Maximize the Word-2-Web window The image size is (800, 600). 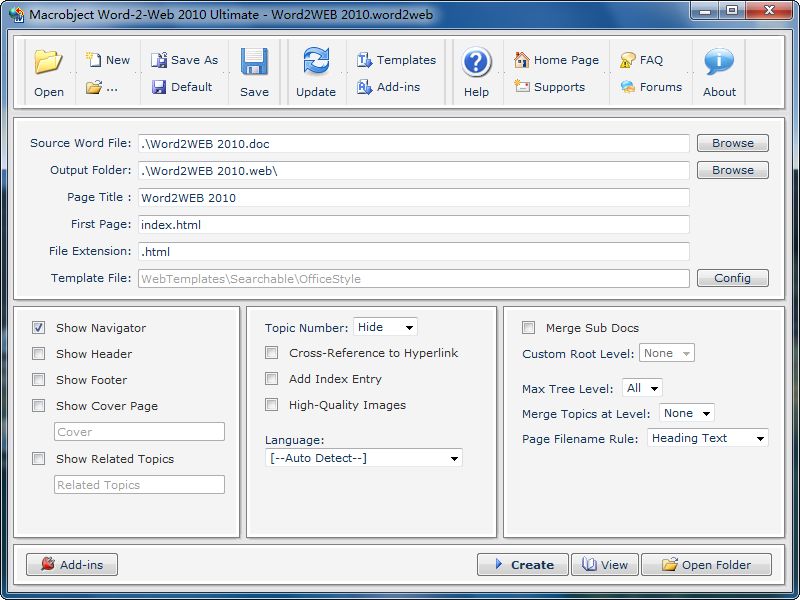click(732, 11)
